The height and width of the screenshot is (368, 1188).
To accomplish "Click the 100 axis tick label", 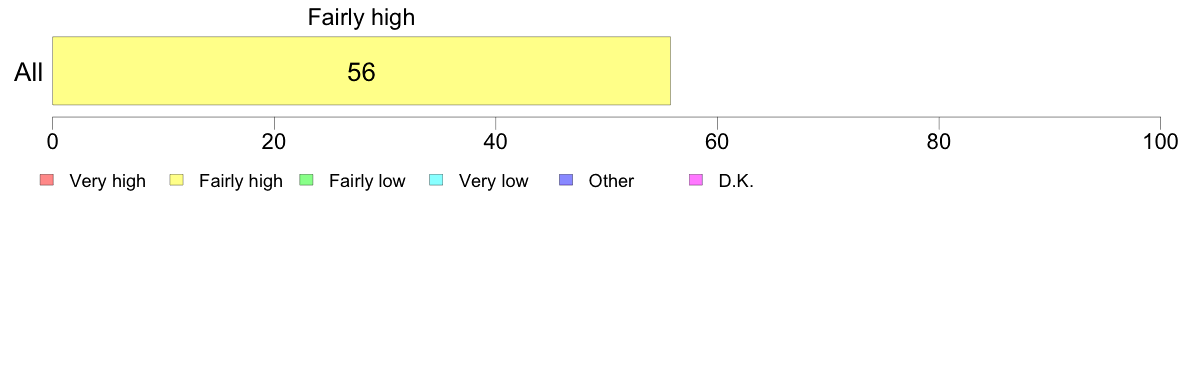I will tap(1159, 141).
